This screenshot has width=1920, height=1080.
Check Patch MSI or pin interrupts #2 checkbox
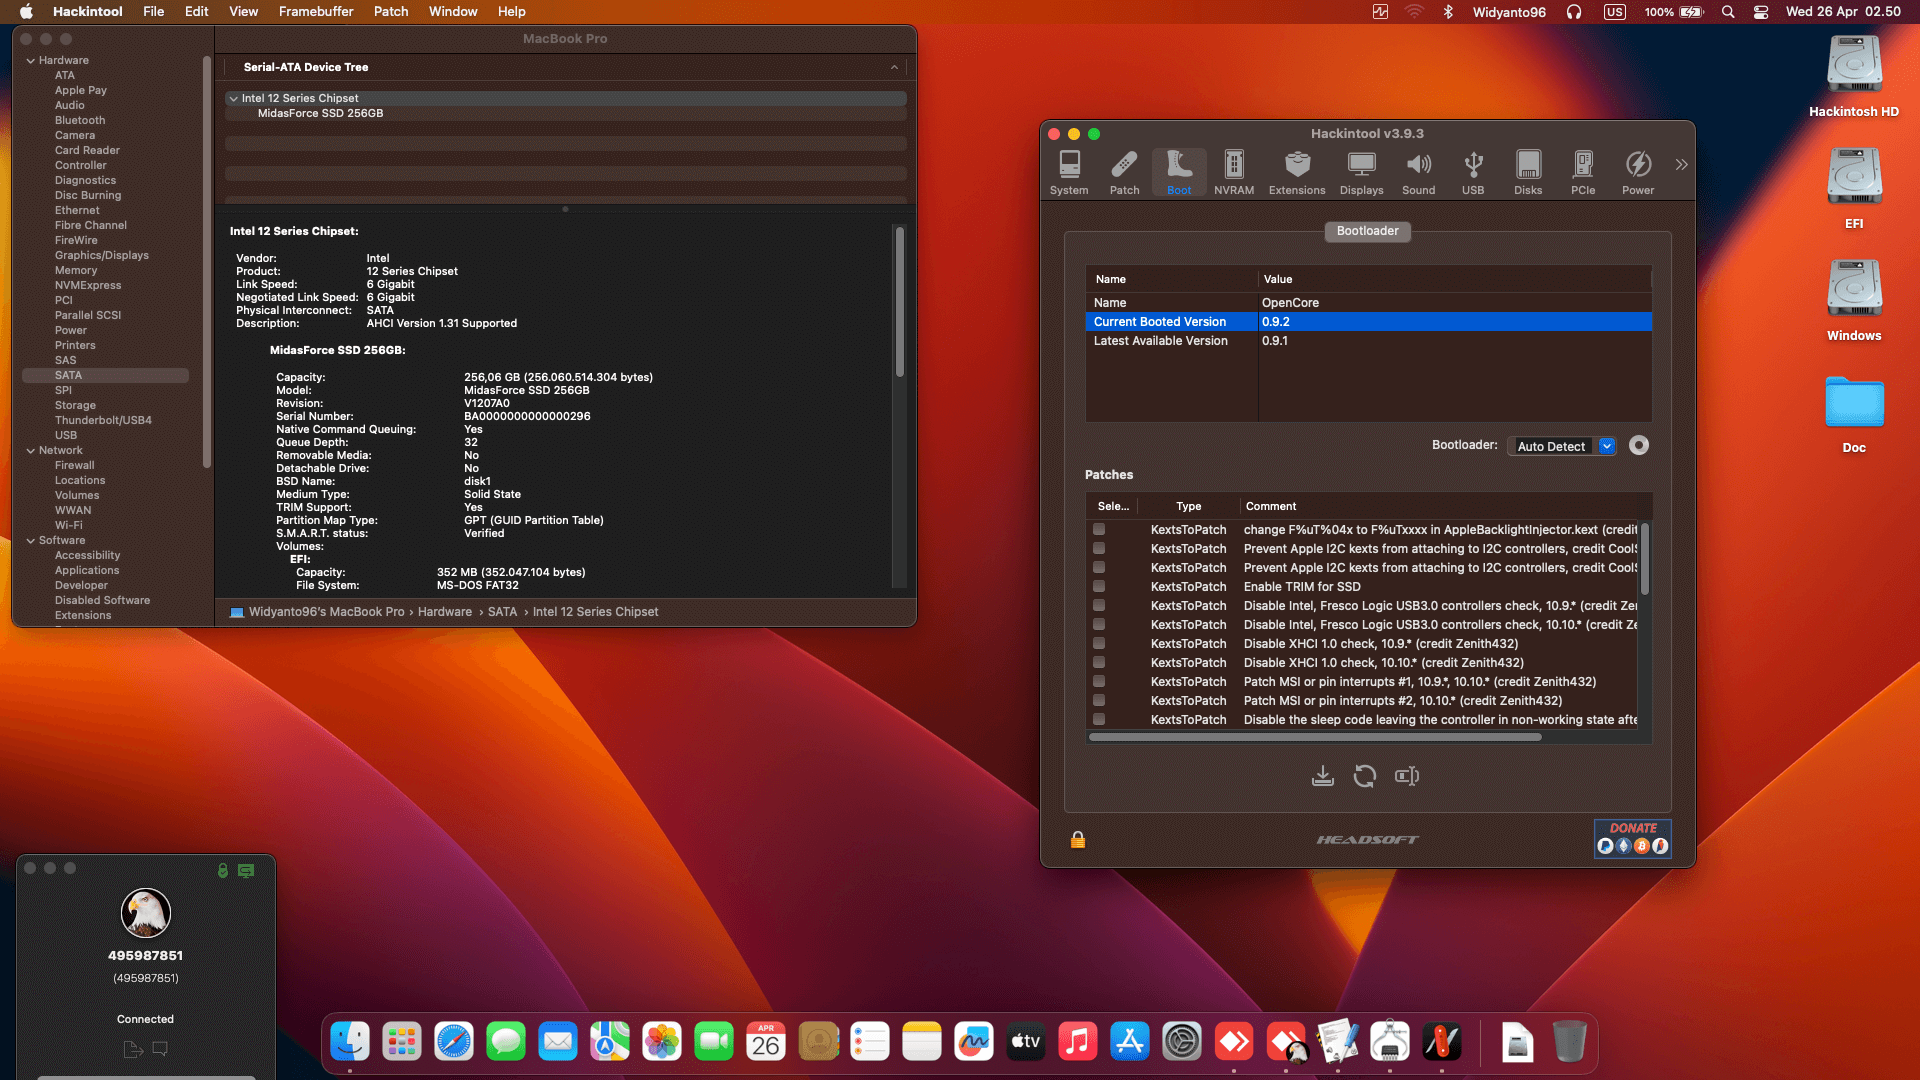point(1099,700)
